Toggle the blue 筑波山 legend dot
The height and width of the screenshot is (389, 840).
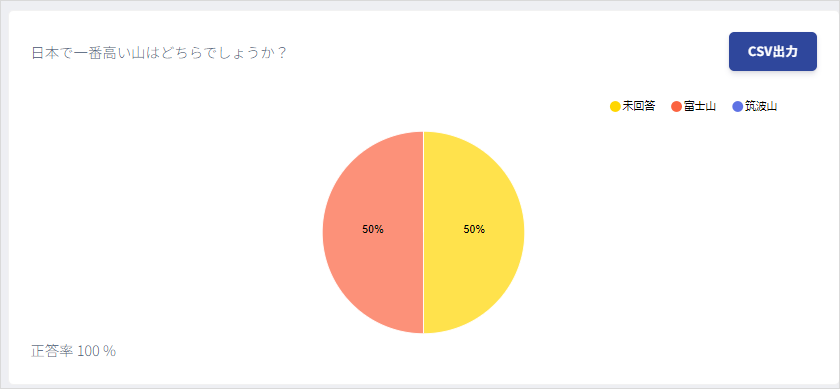tap(738, 107)
